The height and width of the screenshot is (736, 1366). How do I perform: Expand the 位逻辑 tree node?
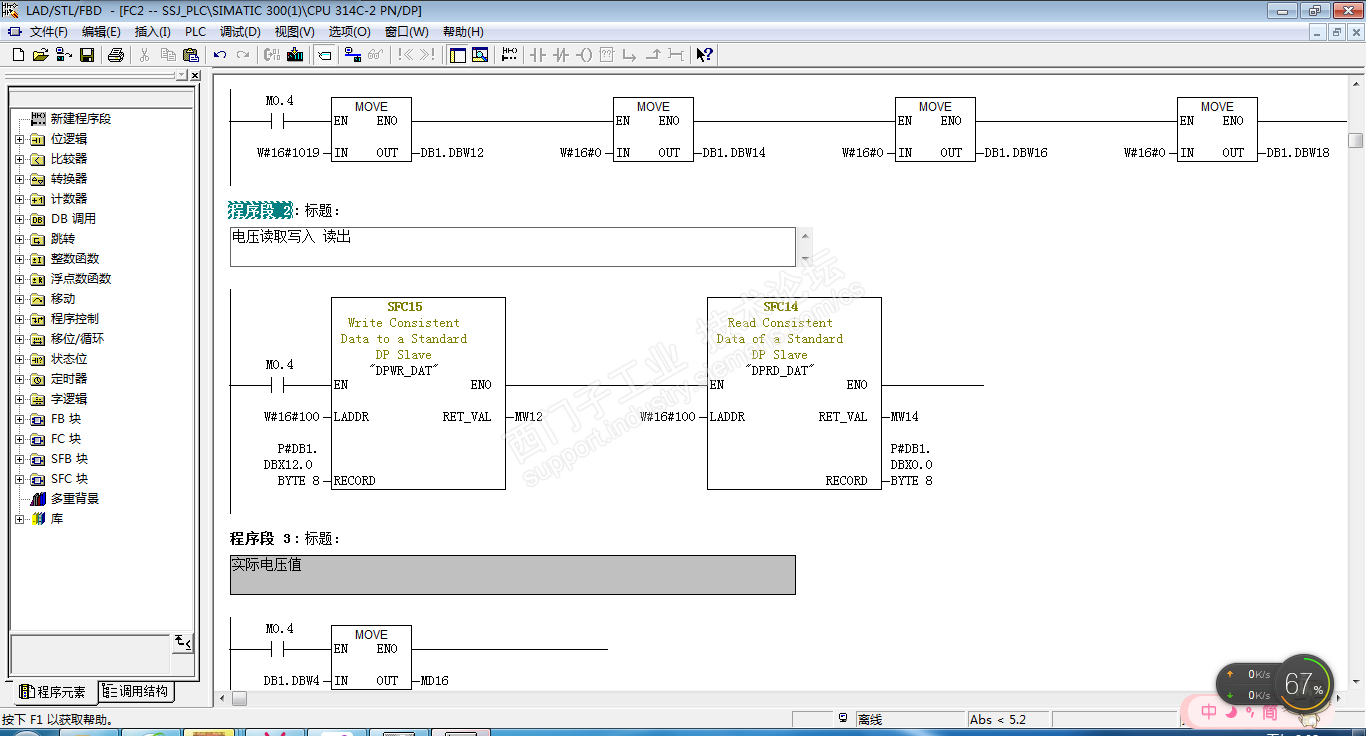pyautogui.click(x=19, y=139)
